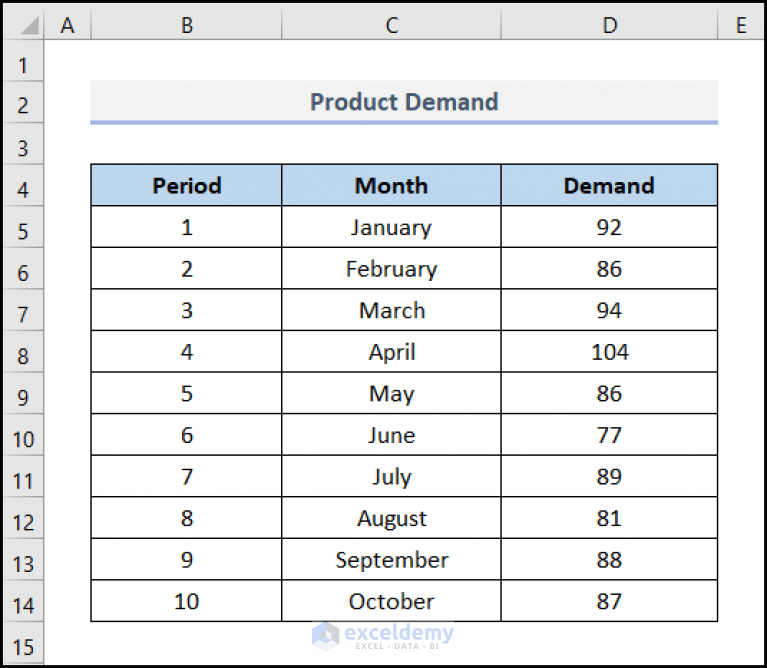This screenshot has width=767, height=668.
Task: Select row 8 header
Action: click(x=23, y=352)
